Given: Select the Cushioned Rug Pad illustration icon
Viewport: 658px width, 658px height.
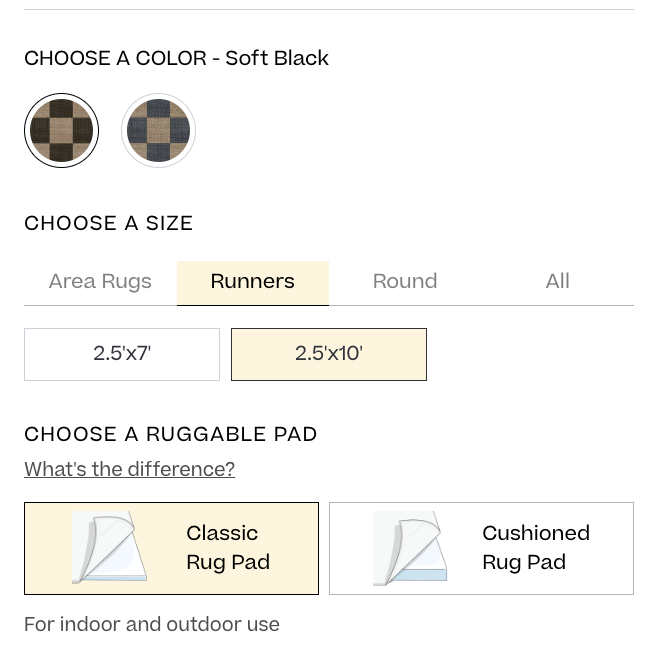Looking at the screenshot, I should [410, 548].
